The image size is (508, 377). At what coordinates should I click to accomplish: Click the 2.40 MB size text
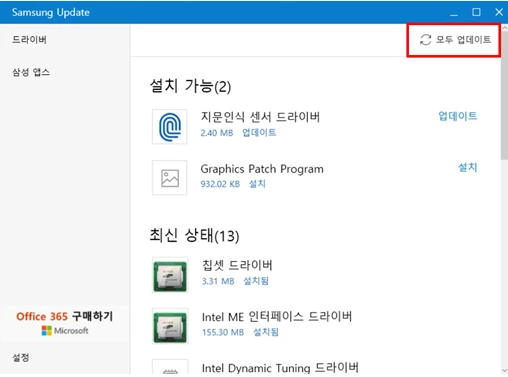pos(217,133)
